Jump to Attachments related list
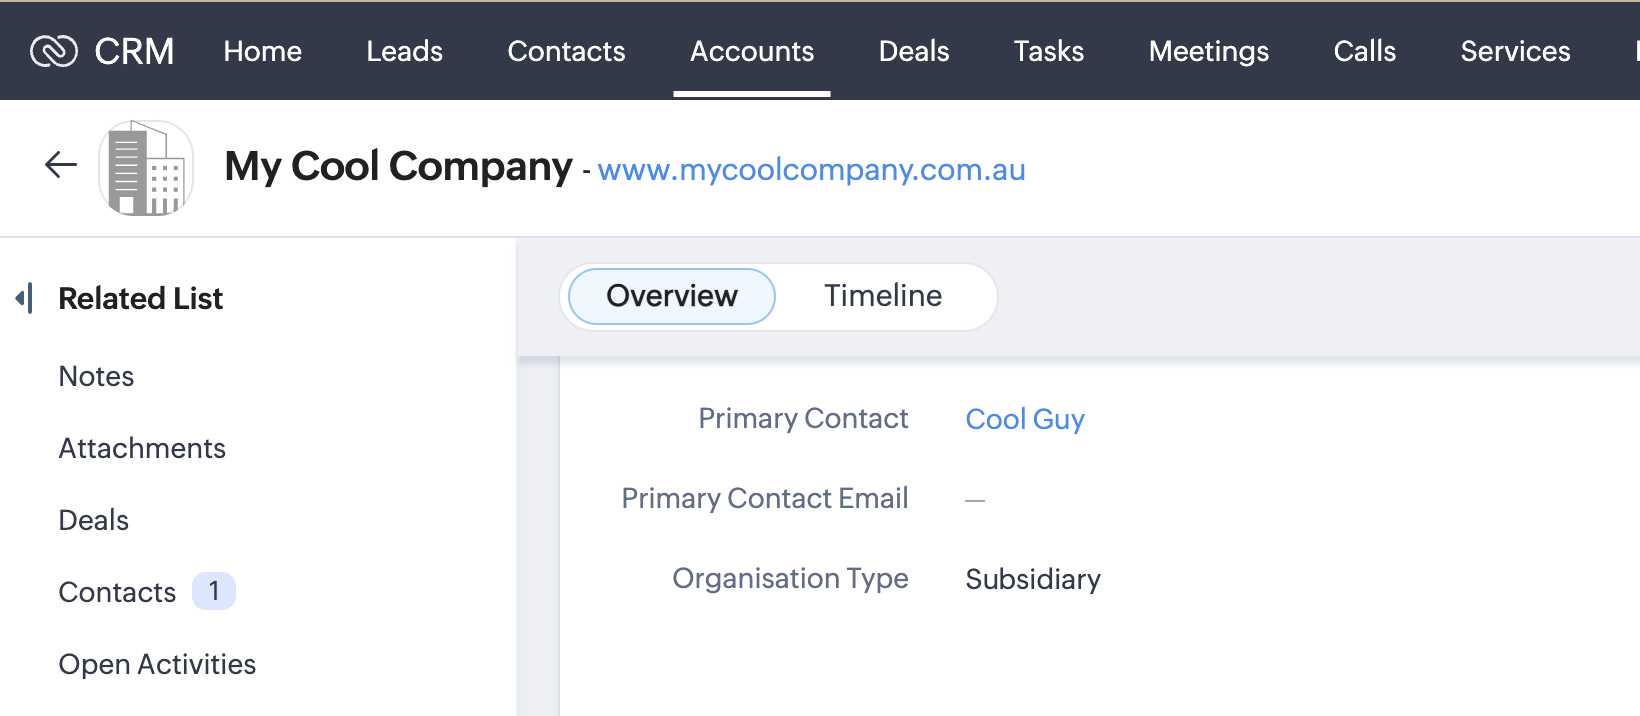Viewport: 1640px width, 716px height. tap(142, 448)
